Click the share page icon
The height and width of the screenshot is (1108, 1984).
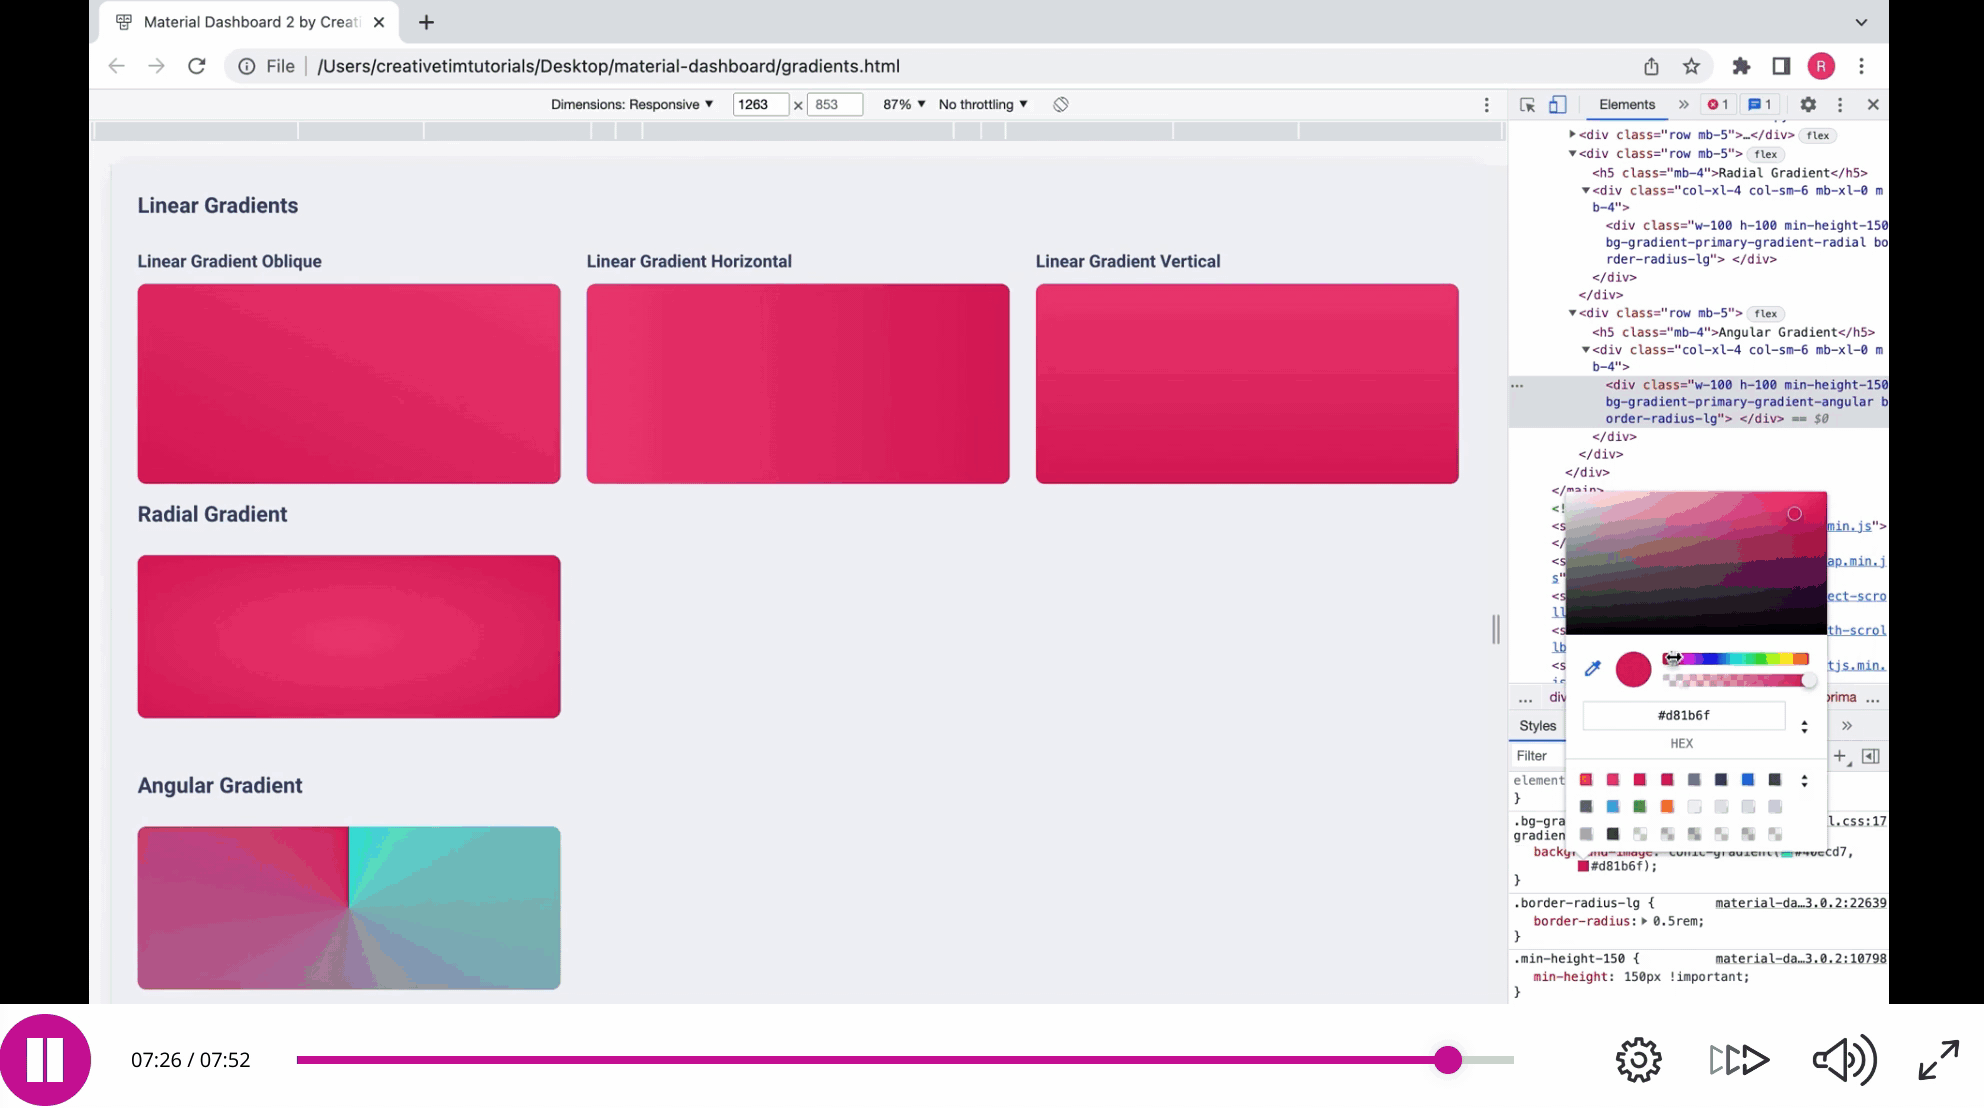[x=1651, y=66]
